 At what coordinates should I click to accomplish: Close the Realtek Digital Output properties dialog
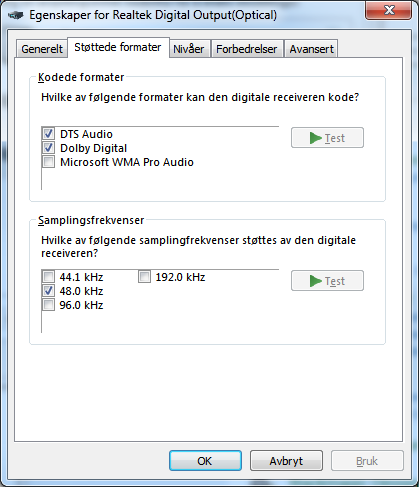tap(389, 10)
